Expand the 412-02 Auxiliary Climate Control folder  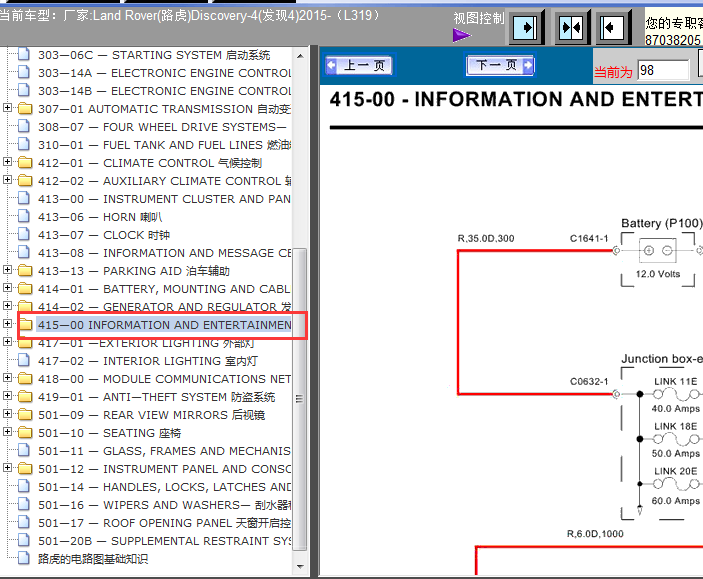point(7,179)
